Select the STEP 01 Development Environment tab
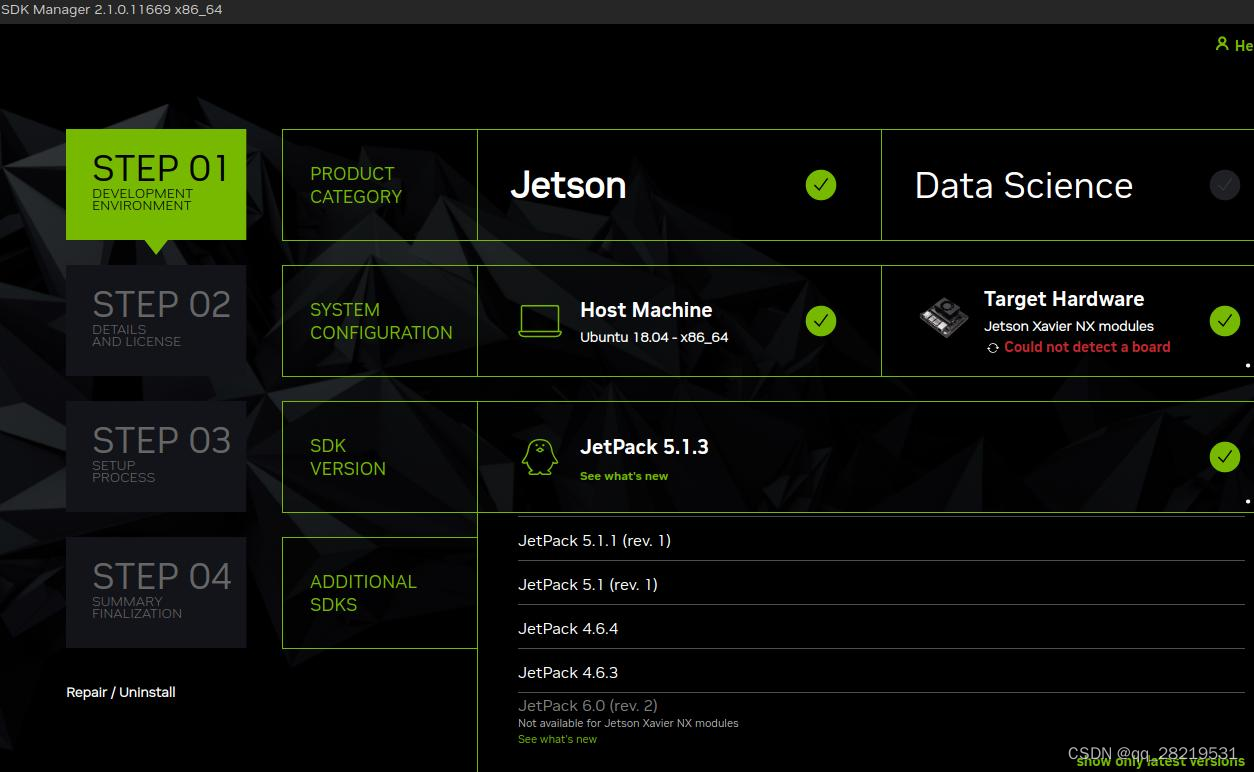The height and width of the screenshot is (772, 1254). (x=156, y=184)
